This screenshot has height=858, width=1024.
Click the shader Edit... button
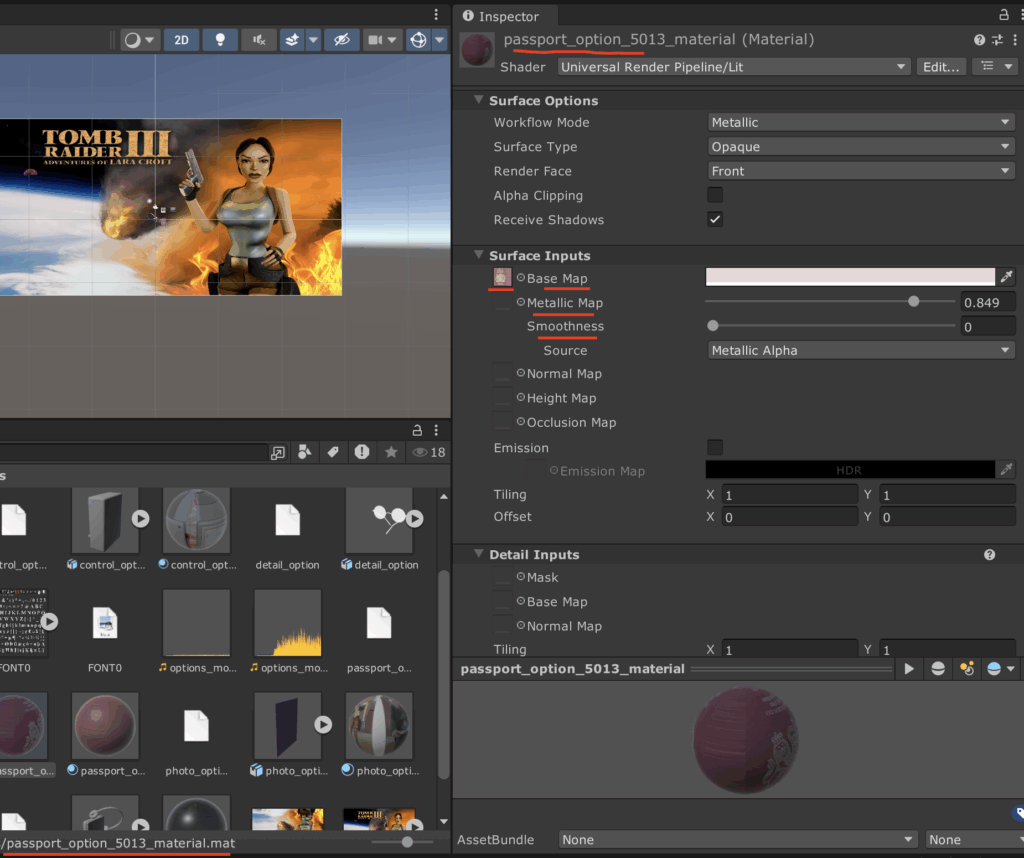click(x=941, y=67)
